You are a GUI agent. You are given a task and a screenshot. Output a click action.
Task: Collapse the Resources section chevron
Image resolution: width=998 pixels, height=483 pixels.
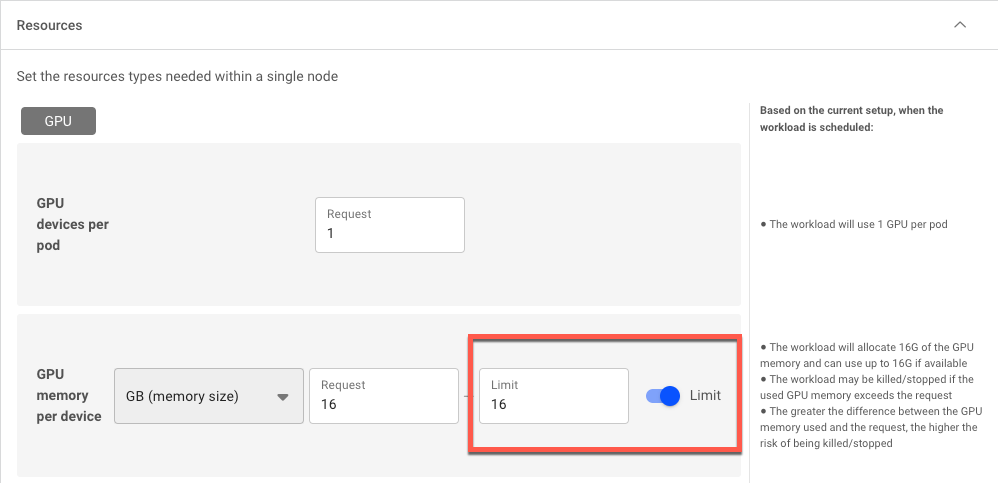click(960, 25)
